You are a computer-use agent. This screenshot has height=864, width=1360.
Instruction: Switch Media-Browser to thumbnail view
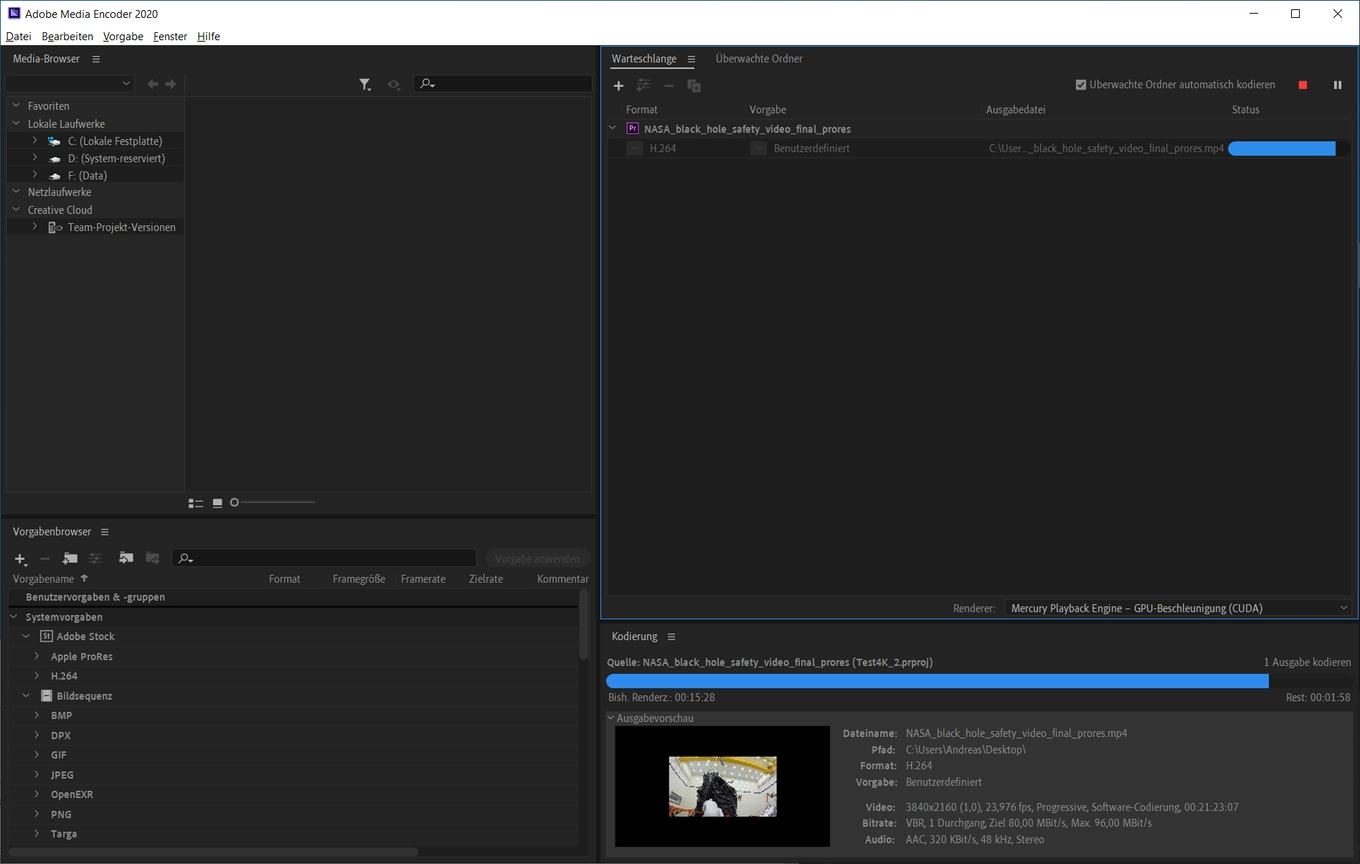tap(217, 503)
